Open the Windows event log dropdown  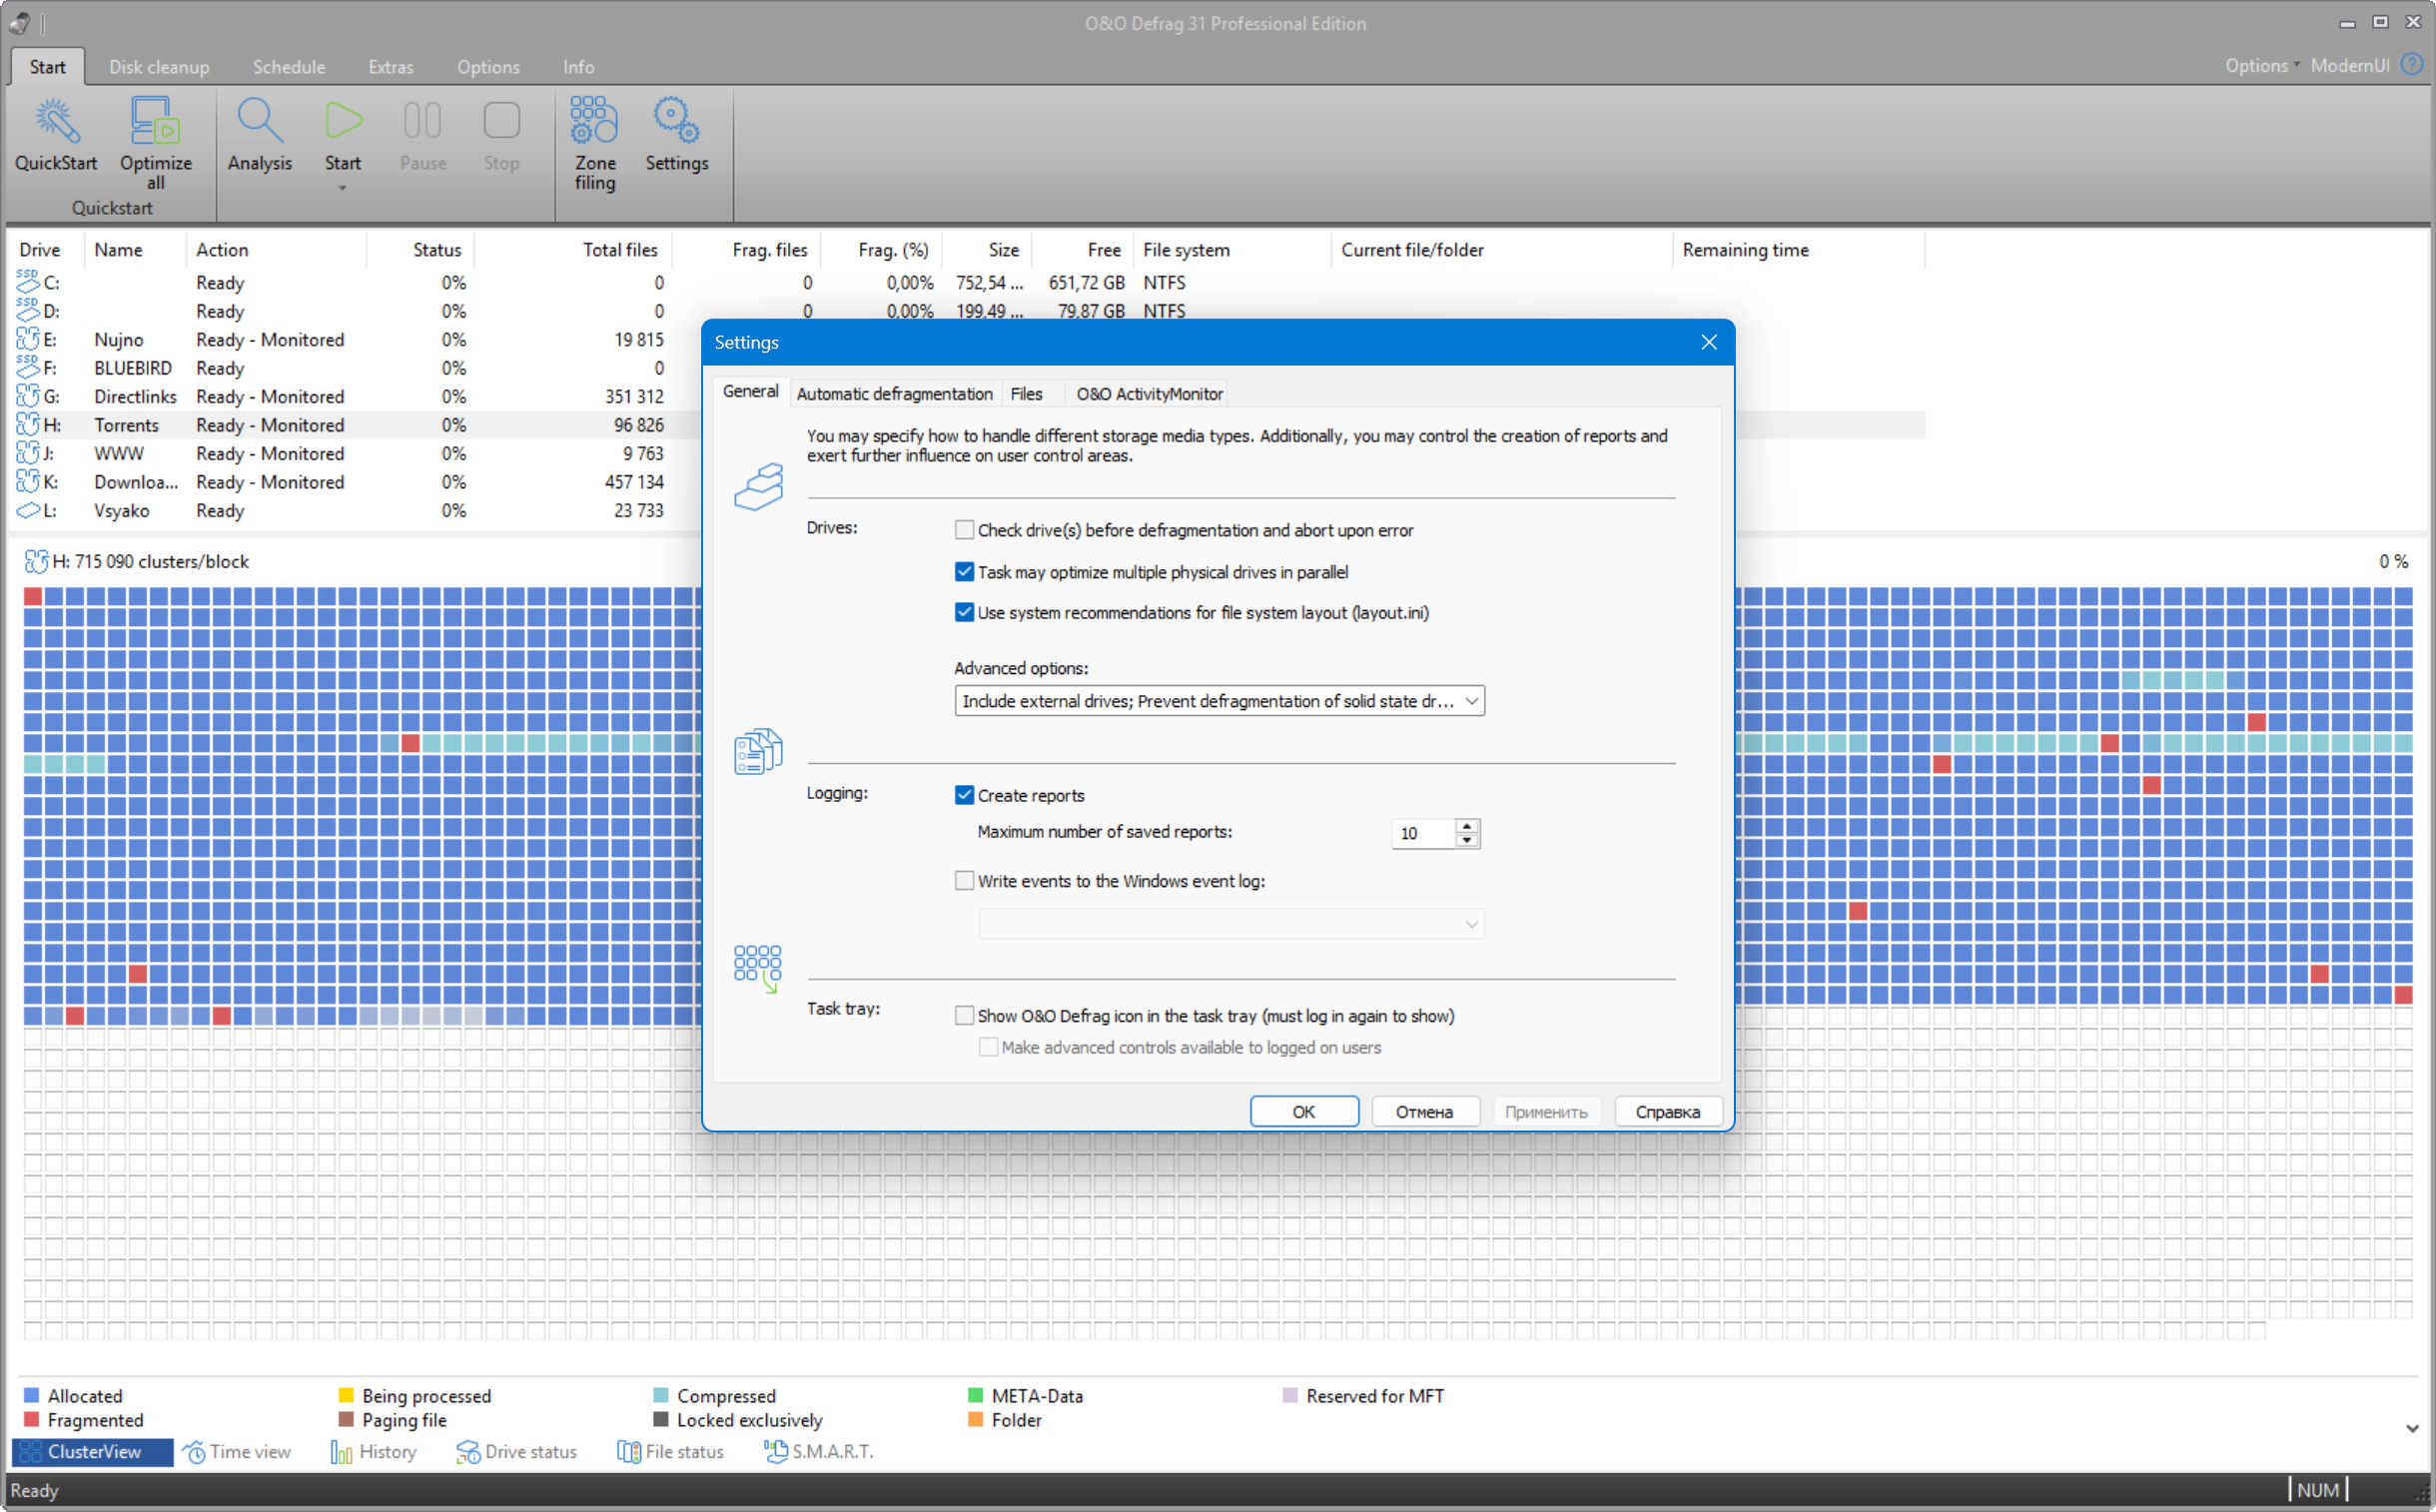point(1471,924)
